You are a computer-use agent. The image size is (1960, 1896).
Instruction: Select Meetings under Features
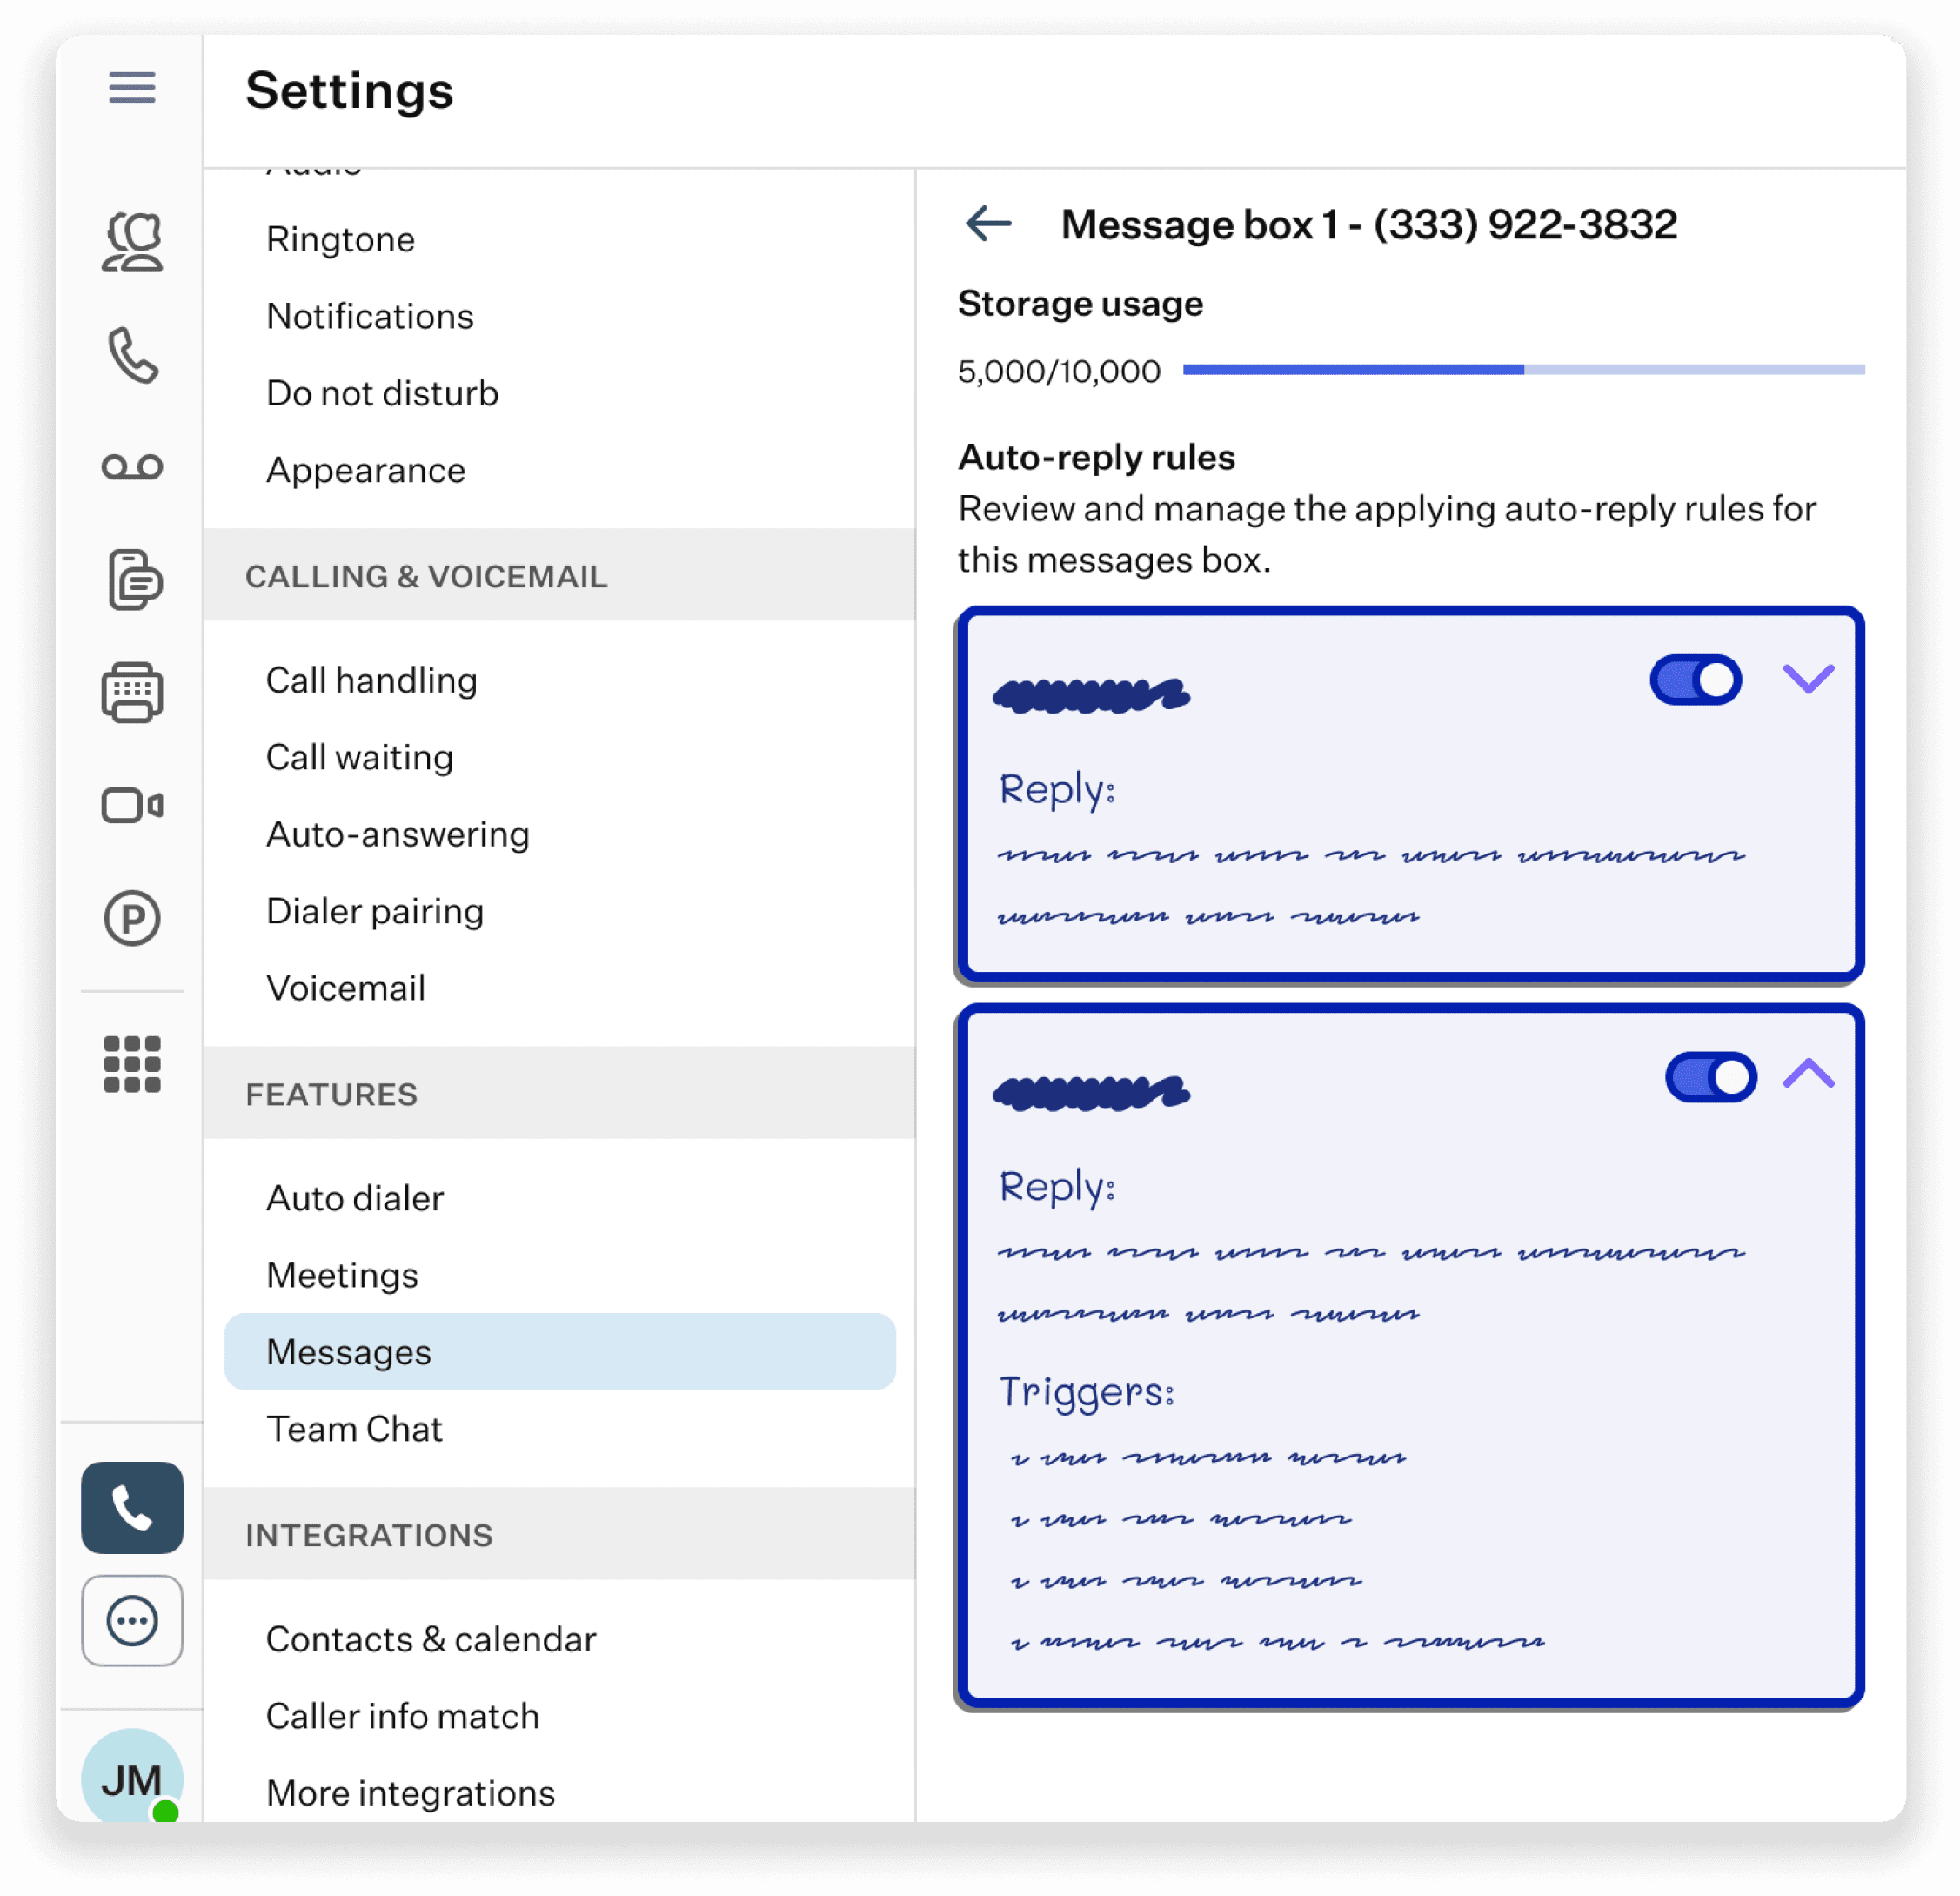342,1276
